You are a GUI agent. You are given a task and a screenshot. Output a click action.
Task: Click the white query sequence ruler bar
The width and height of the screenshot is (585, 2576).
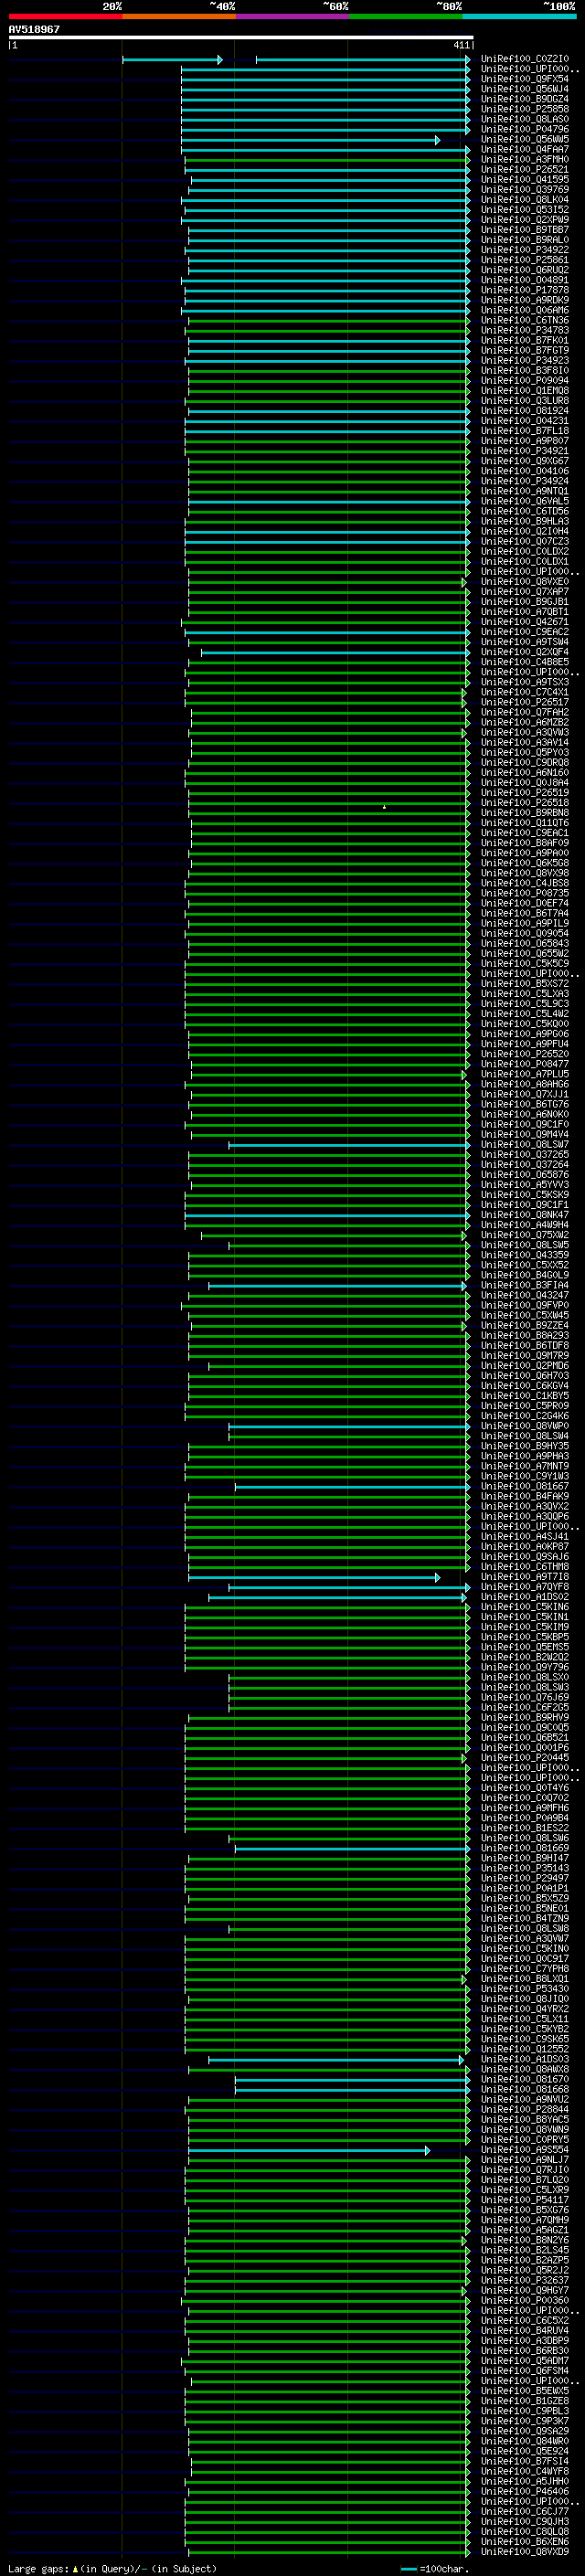240,37
